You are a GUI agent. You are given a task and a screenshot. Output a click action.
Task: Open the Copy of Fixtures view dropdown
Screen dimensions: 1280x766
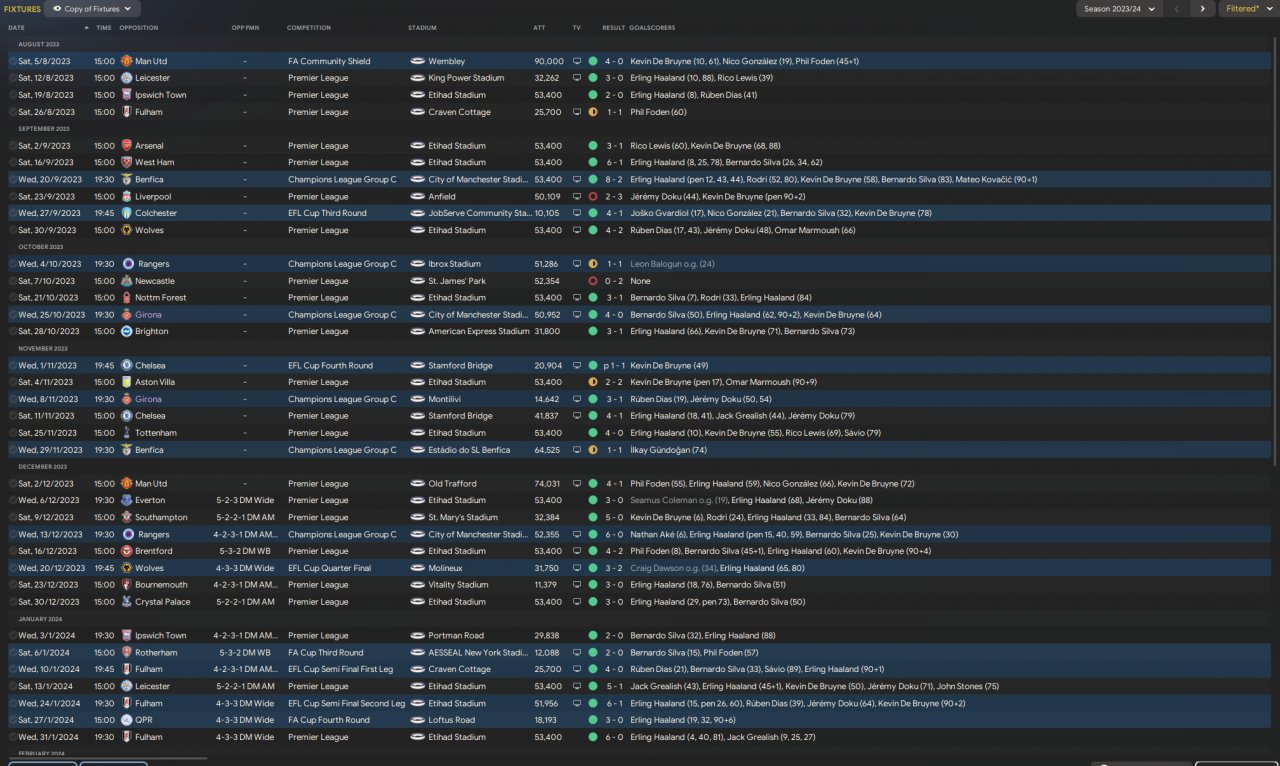93,9
